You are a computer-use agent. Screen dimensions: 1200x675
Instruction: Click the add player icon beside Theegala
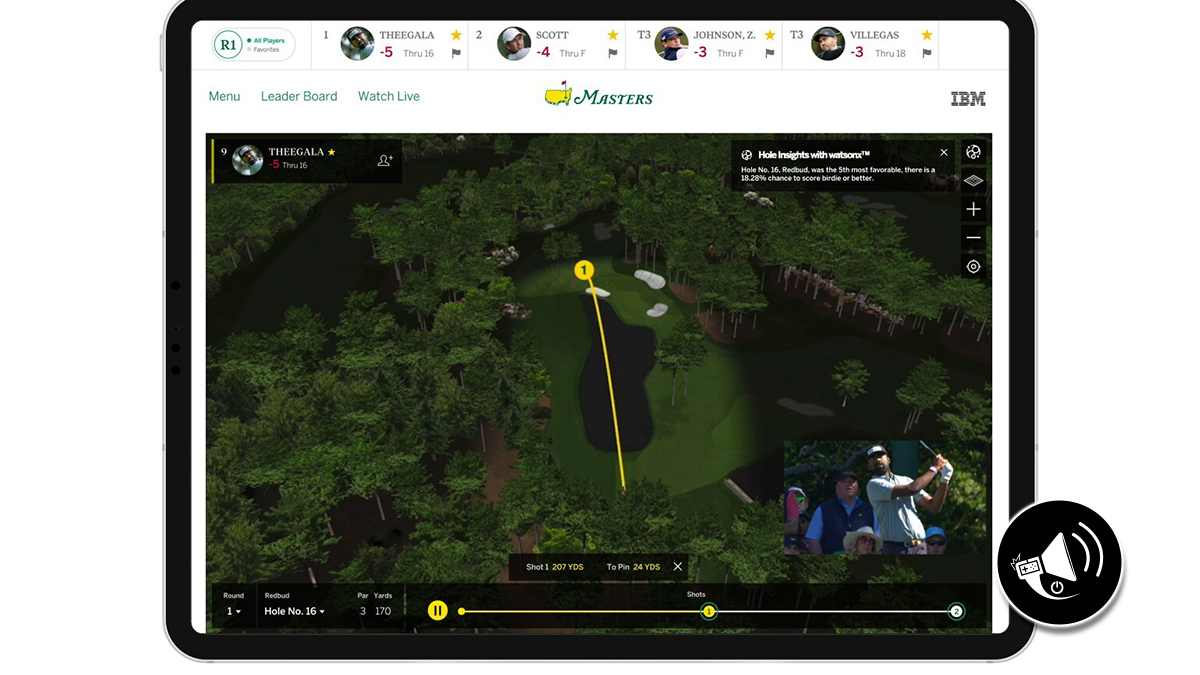(385, 160)
